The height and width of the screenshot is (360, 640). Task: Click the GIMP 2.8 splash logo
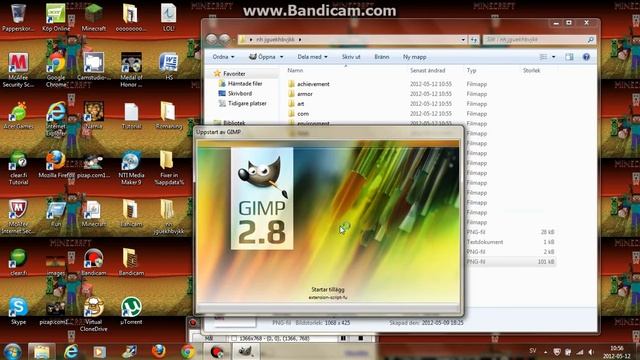pyautogui.click(x=262, y=198)
